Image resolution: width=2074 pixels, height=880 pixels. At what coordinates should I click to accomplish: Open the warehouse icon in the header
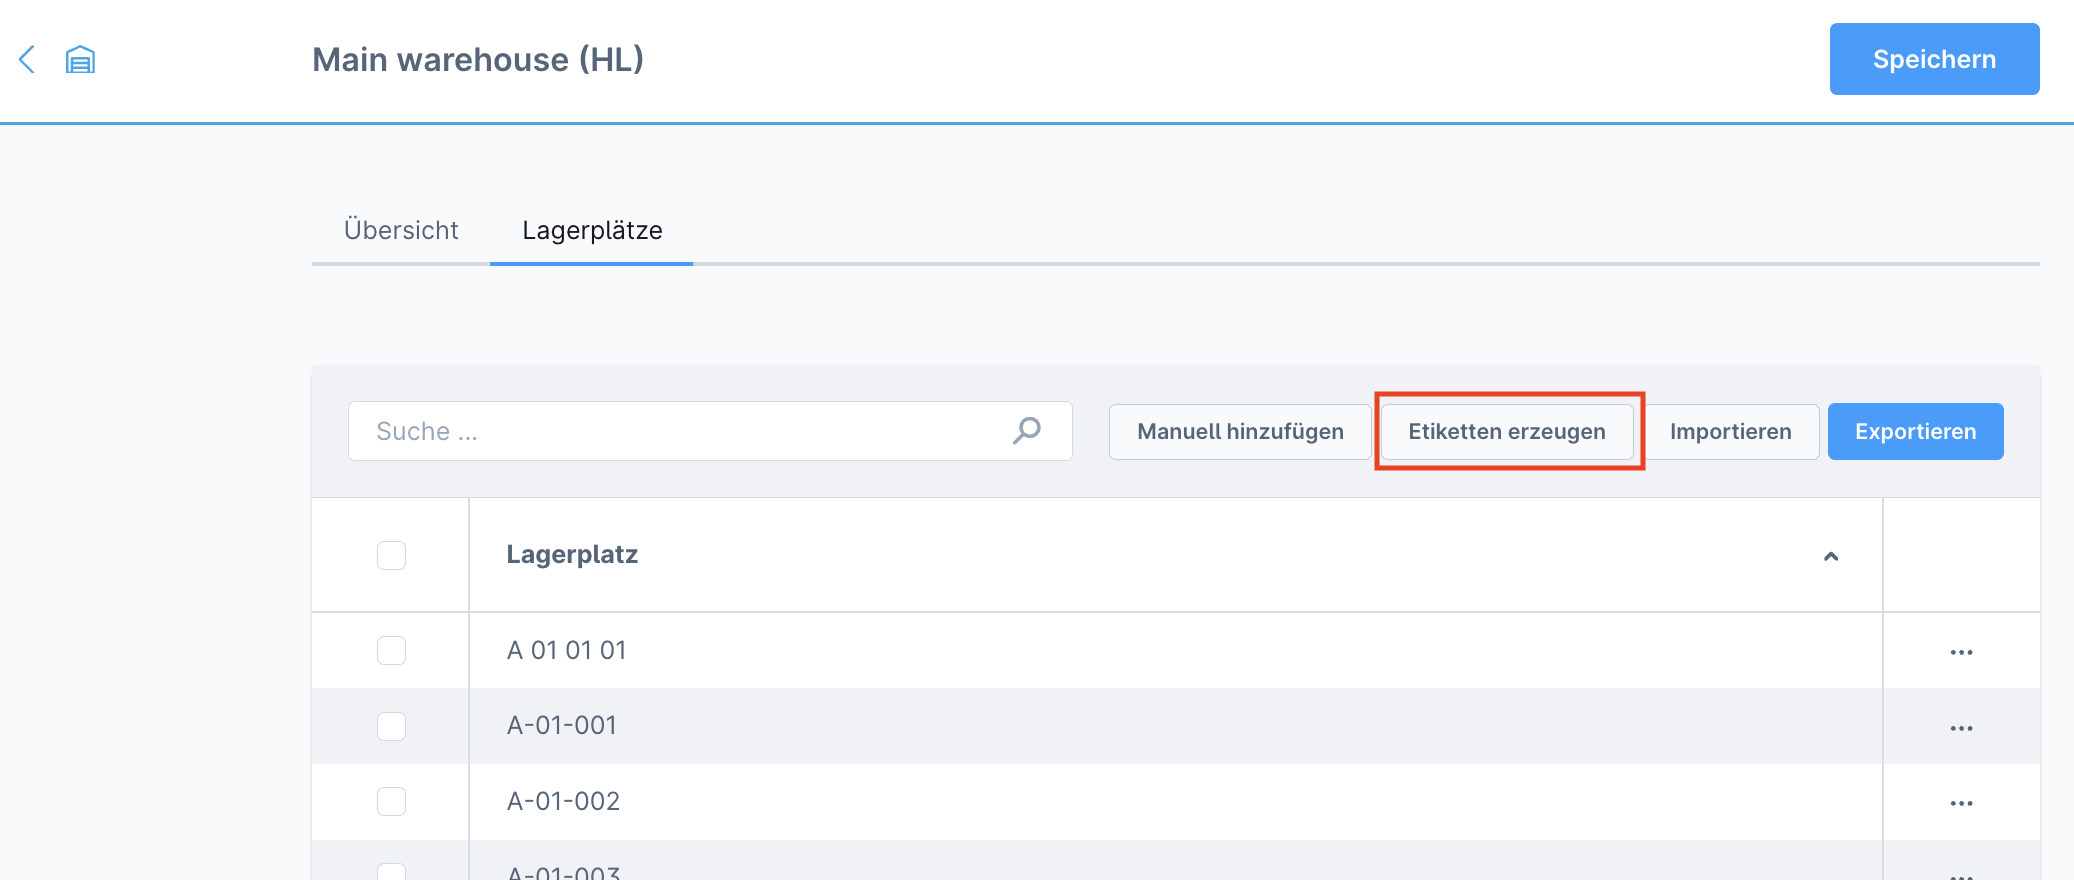pos(80,60)
